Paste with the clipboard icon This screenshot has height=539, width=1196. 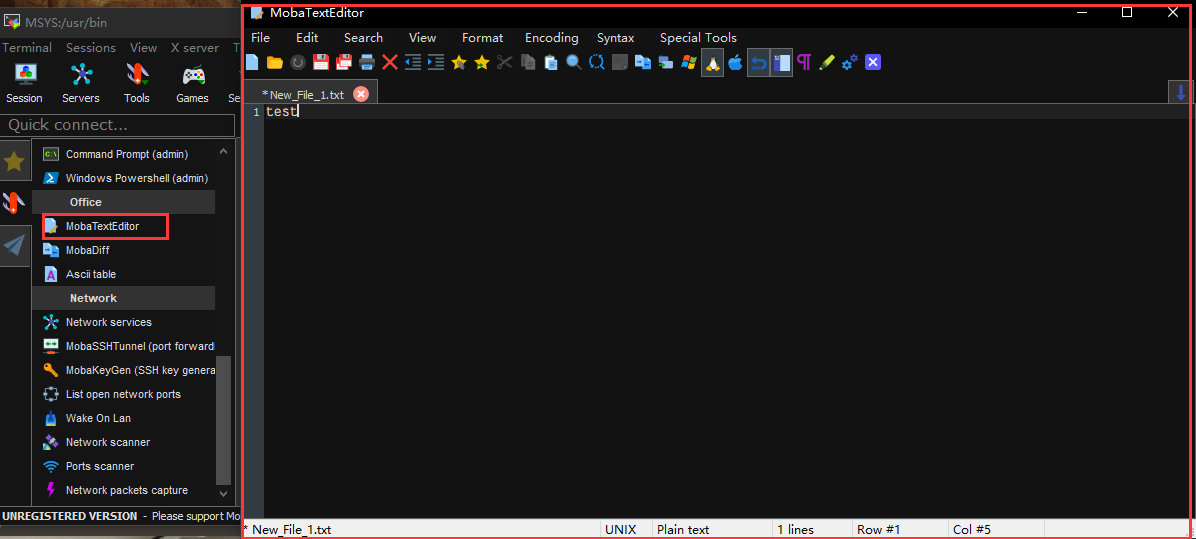coord(551,63)
